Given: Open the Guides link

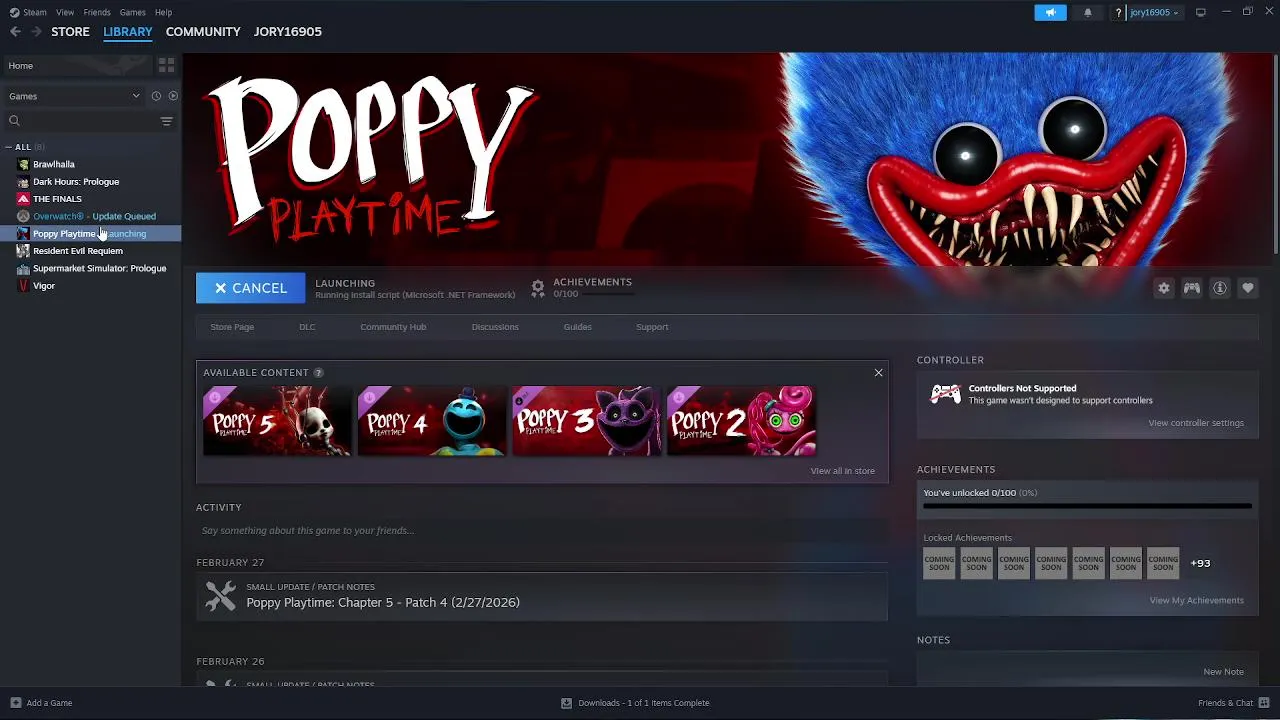Looking at the screenshot, I should pyautogui.click(x=577, y=327).
